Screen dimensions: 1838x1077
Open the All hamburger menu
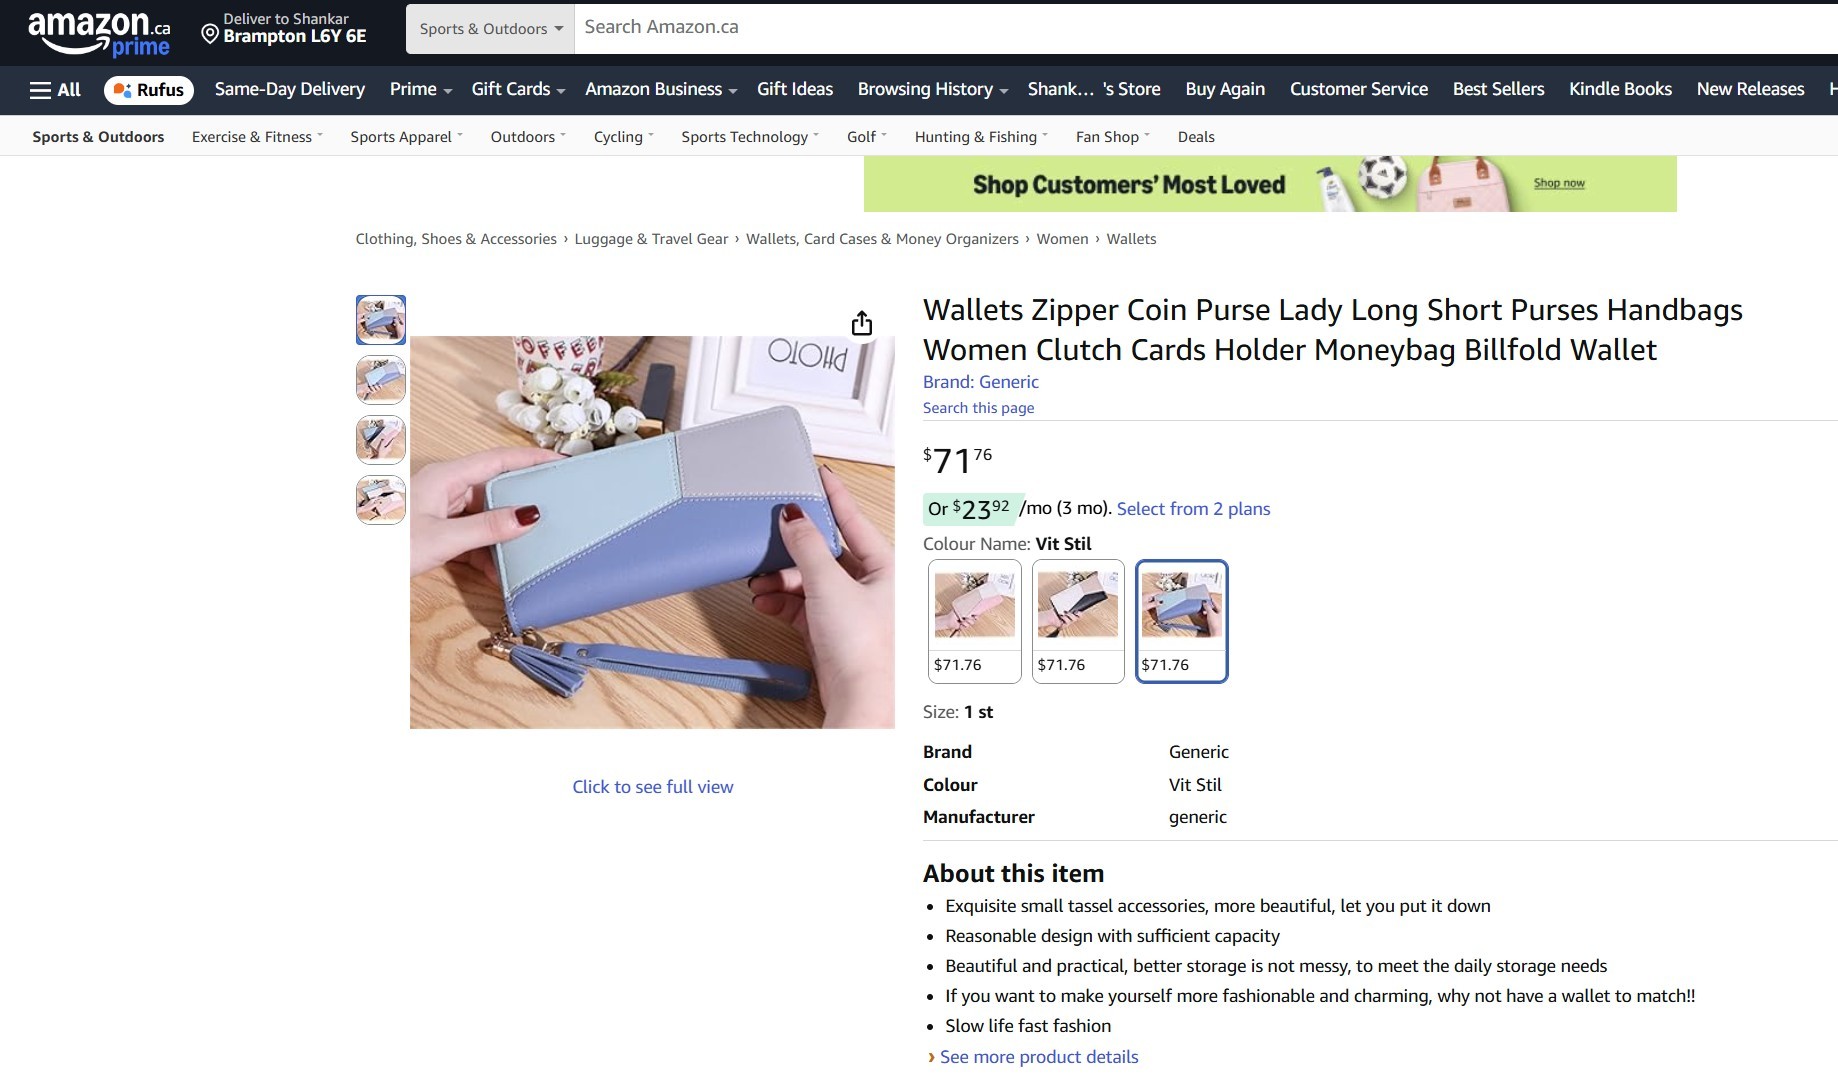55,90
